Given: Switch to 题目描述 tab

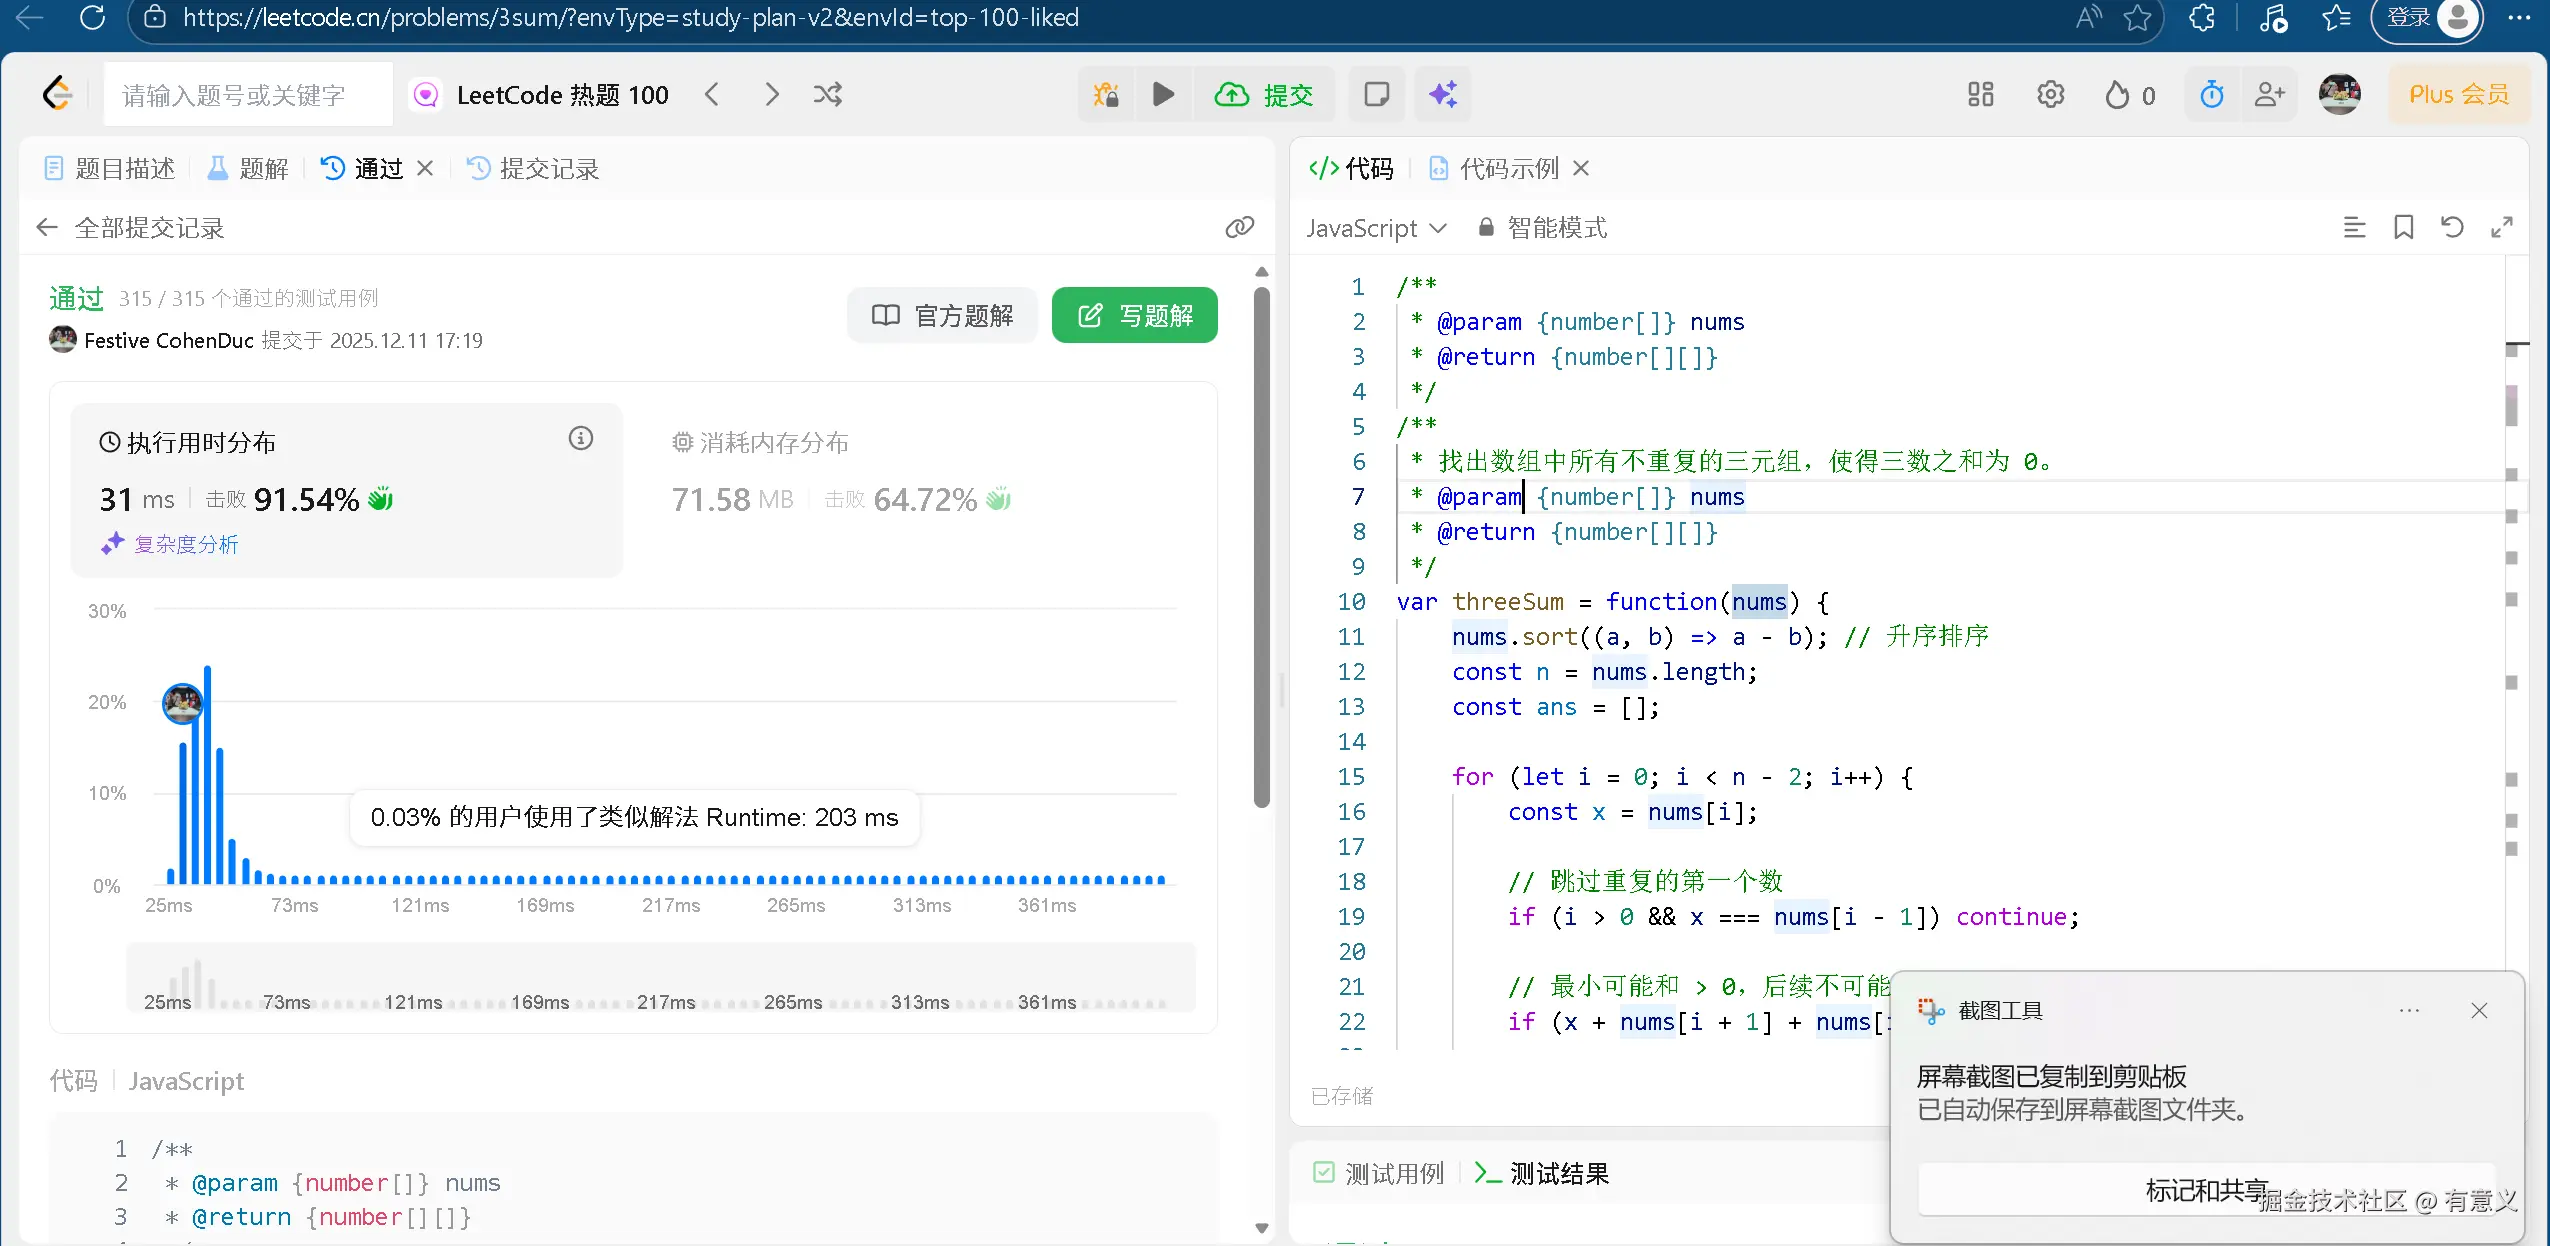Looking at the screenshot, I should (110, 168).
